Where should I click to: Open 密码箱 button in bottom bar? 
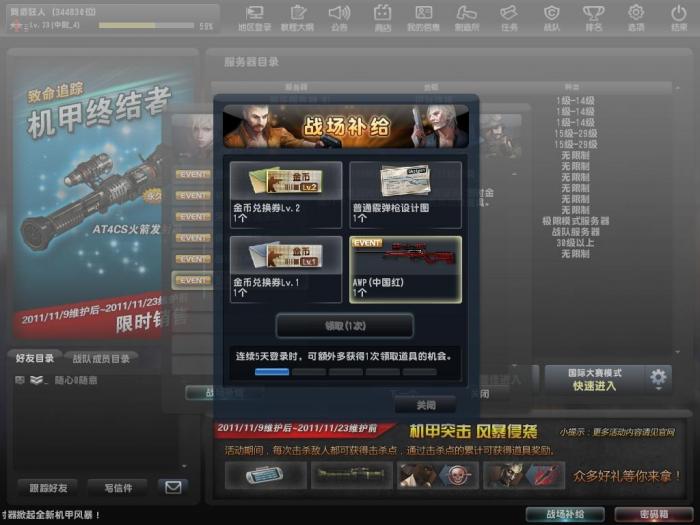coord(654,514)
